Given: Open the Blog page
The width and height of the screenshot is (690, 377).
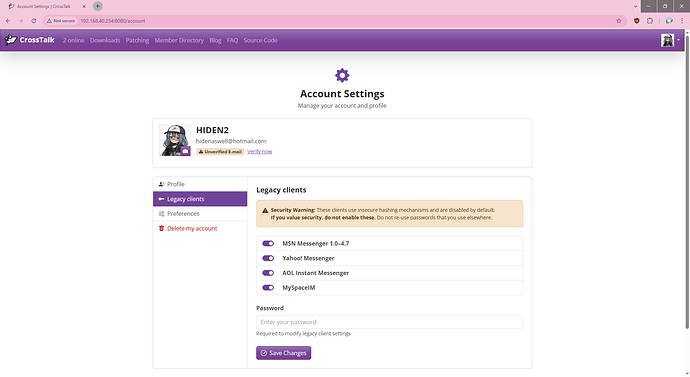Looking at the screenshot, I should [x=215, y=40].
